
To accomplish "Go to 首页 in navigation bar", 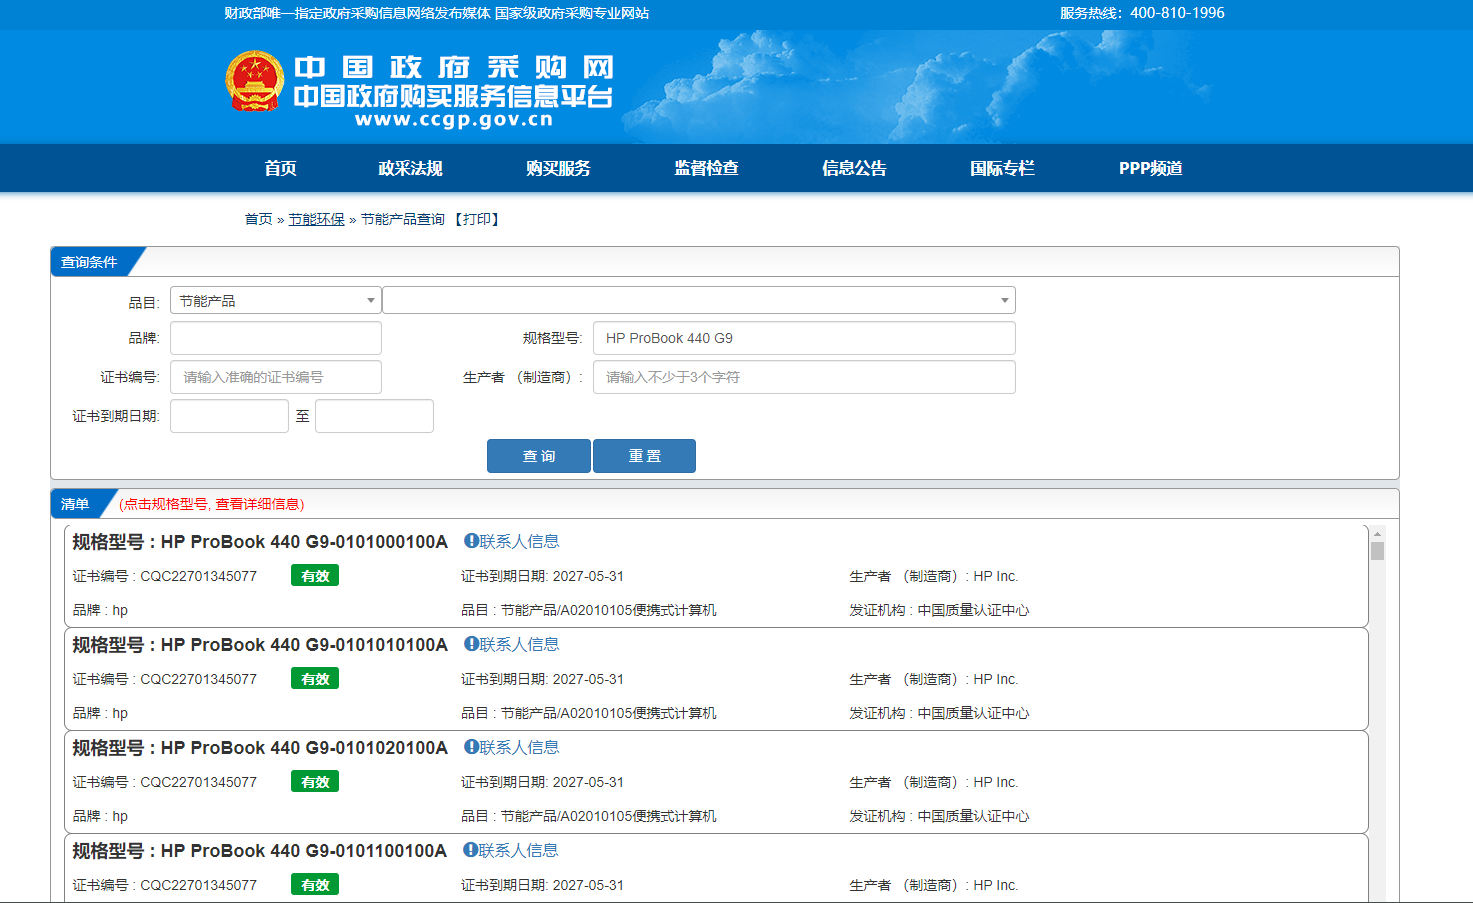I will (x=280, y=168).
